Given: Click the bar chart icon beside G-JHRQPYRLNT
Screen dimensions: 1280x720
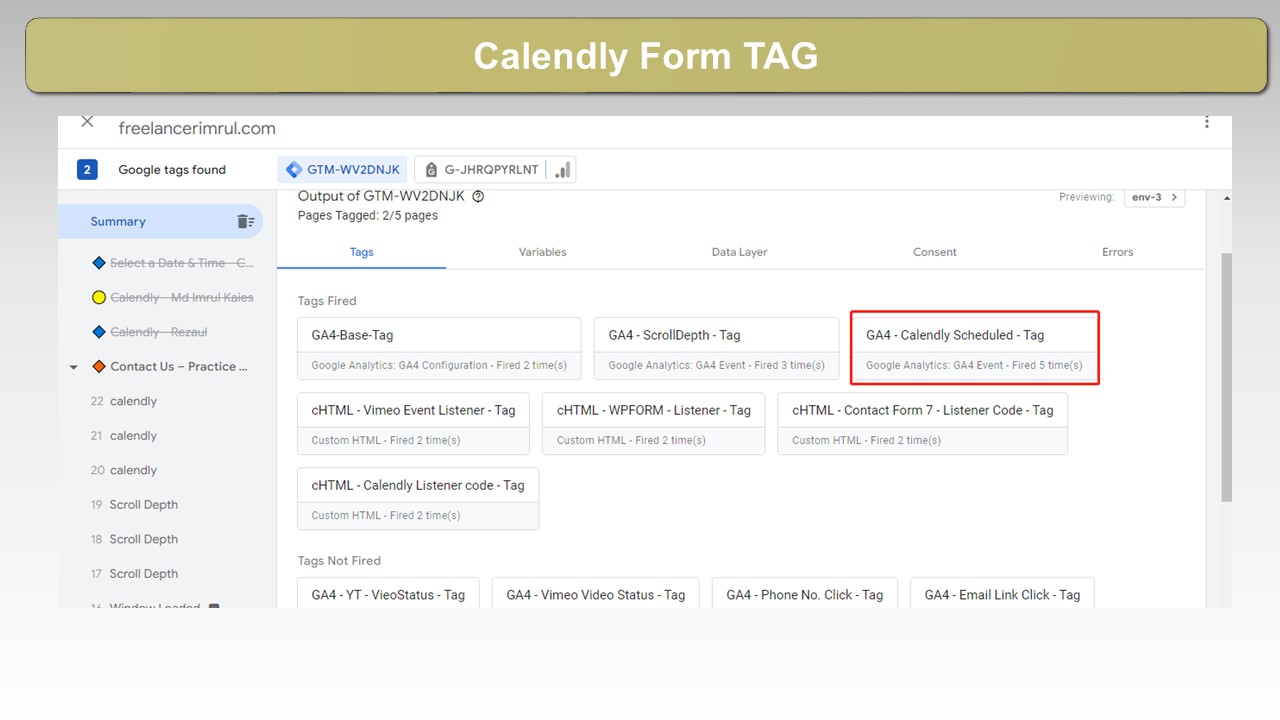Looking at the screenshot, I should click(x=563, y=170).
